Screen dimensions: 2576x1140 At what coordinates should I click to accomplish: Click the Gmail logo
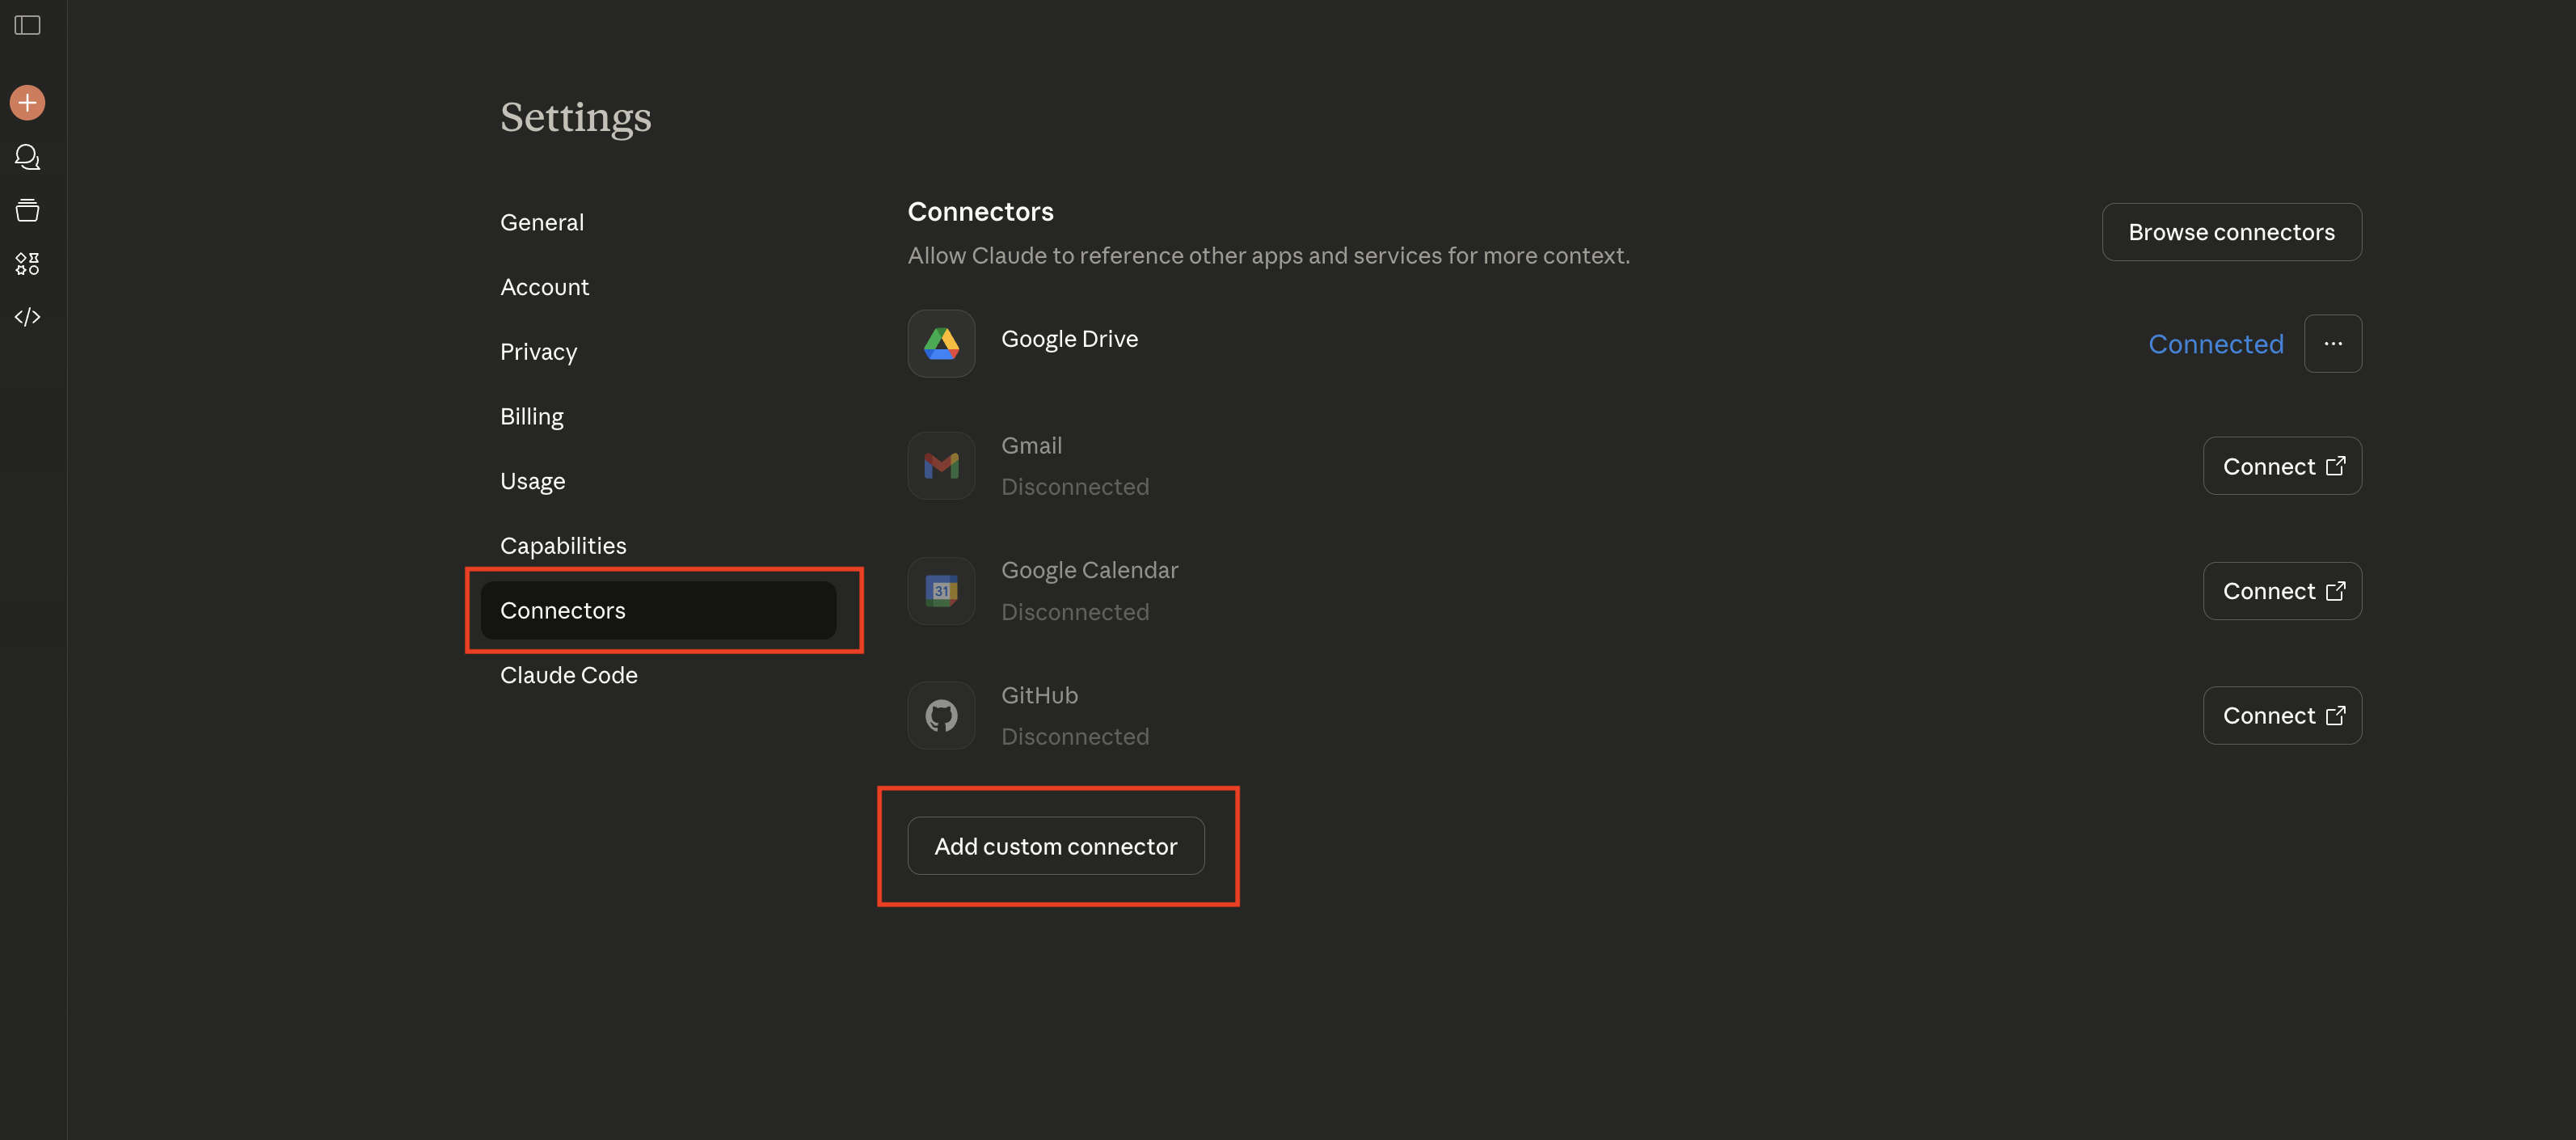(x=941, y=465)
